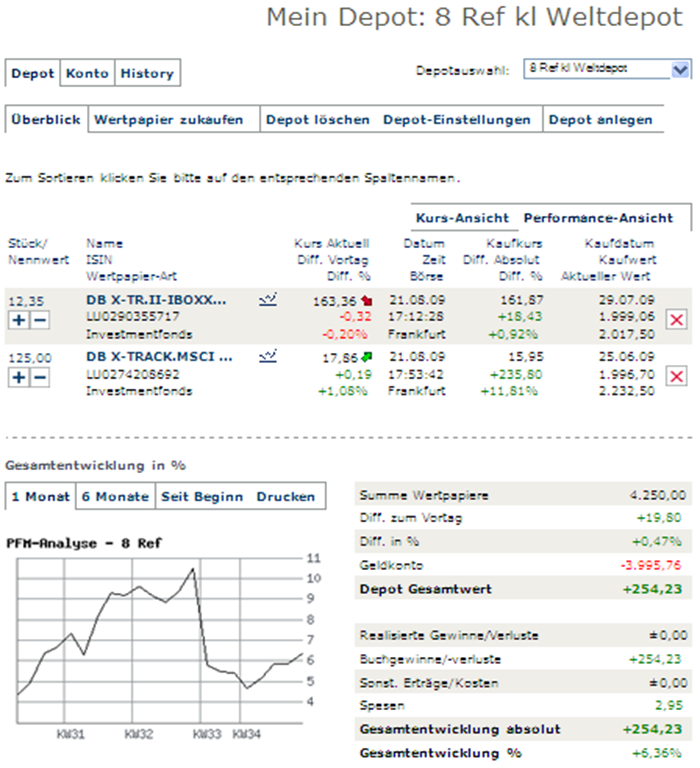Click minus button for DB X-TRACK.MSCI position
This screenshot has width=700, height=768.
point(38,376)
